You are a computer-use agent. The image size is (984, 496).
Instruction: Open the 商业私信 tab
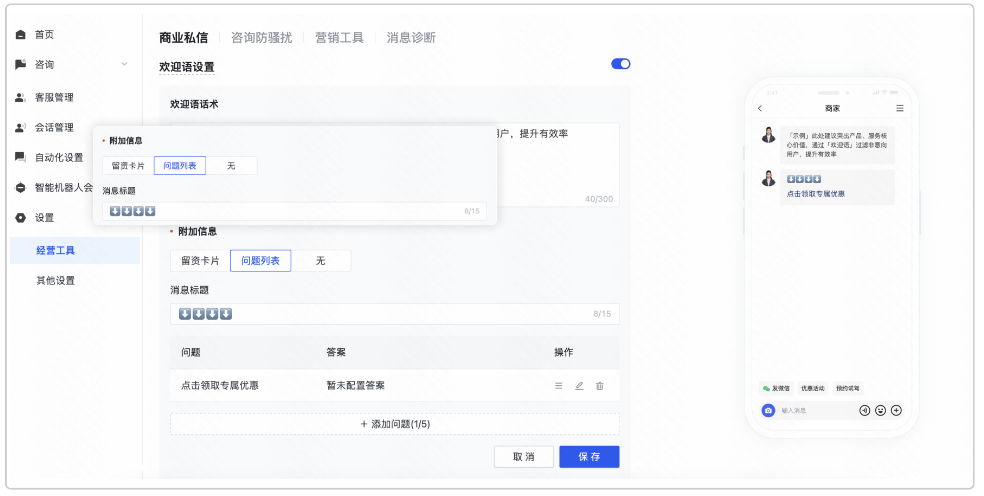pos(183,38)
